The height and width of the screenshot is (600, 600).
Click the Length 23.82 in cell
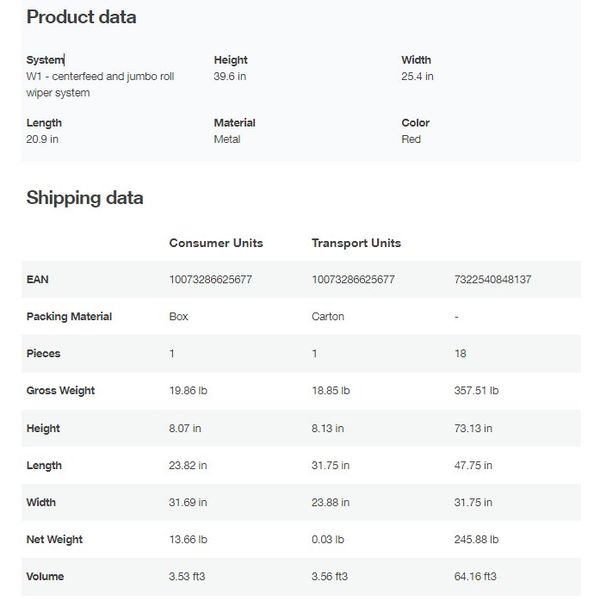(188, 465)
